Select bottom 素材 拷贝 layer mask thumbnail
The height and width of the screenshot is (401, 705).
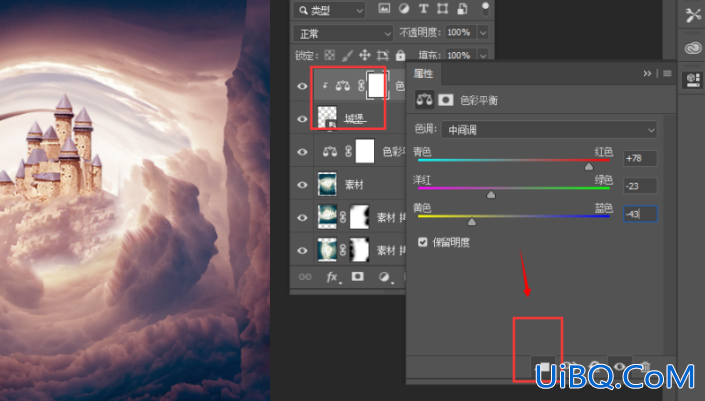coord(359,250)
